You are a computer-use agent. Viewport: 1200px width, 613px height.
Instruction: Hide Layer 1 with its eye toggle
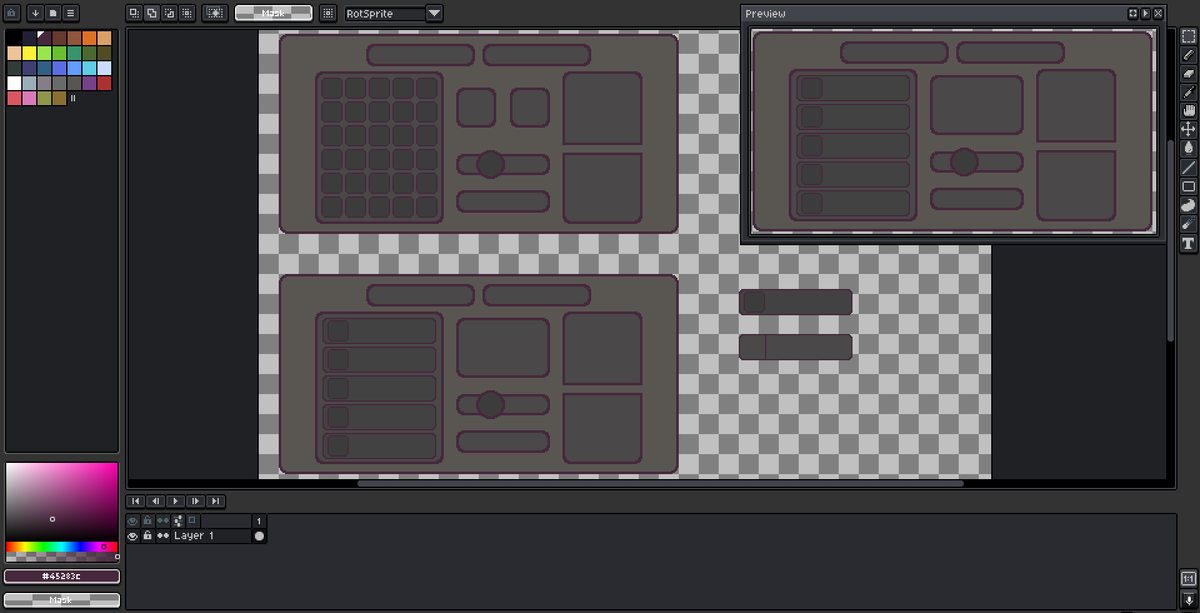pos(131,535)
